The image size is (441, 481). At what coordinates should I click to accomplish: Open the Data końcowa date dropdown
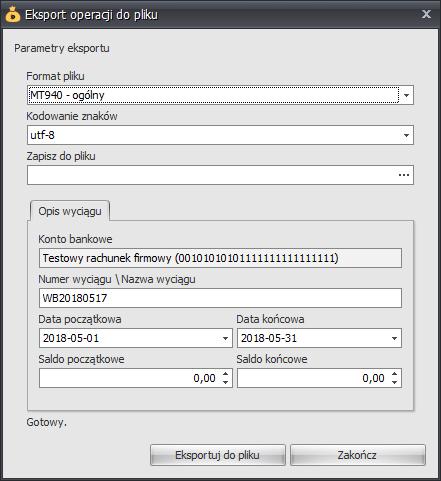(394, 338)
